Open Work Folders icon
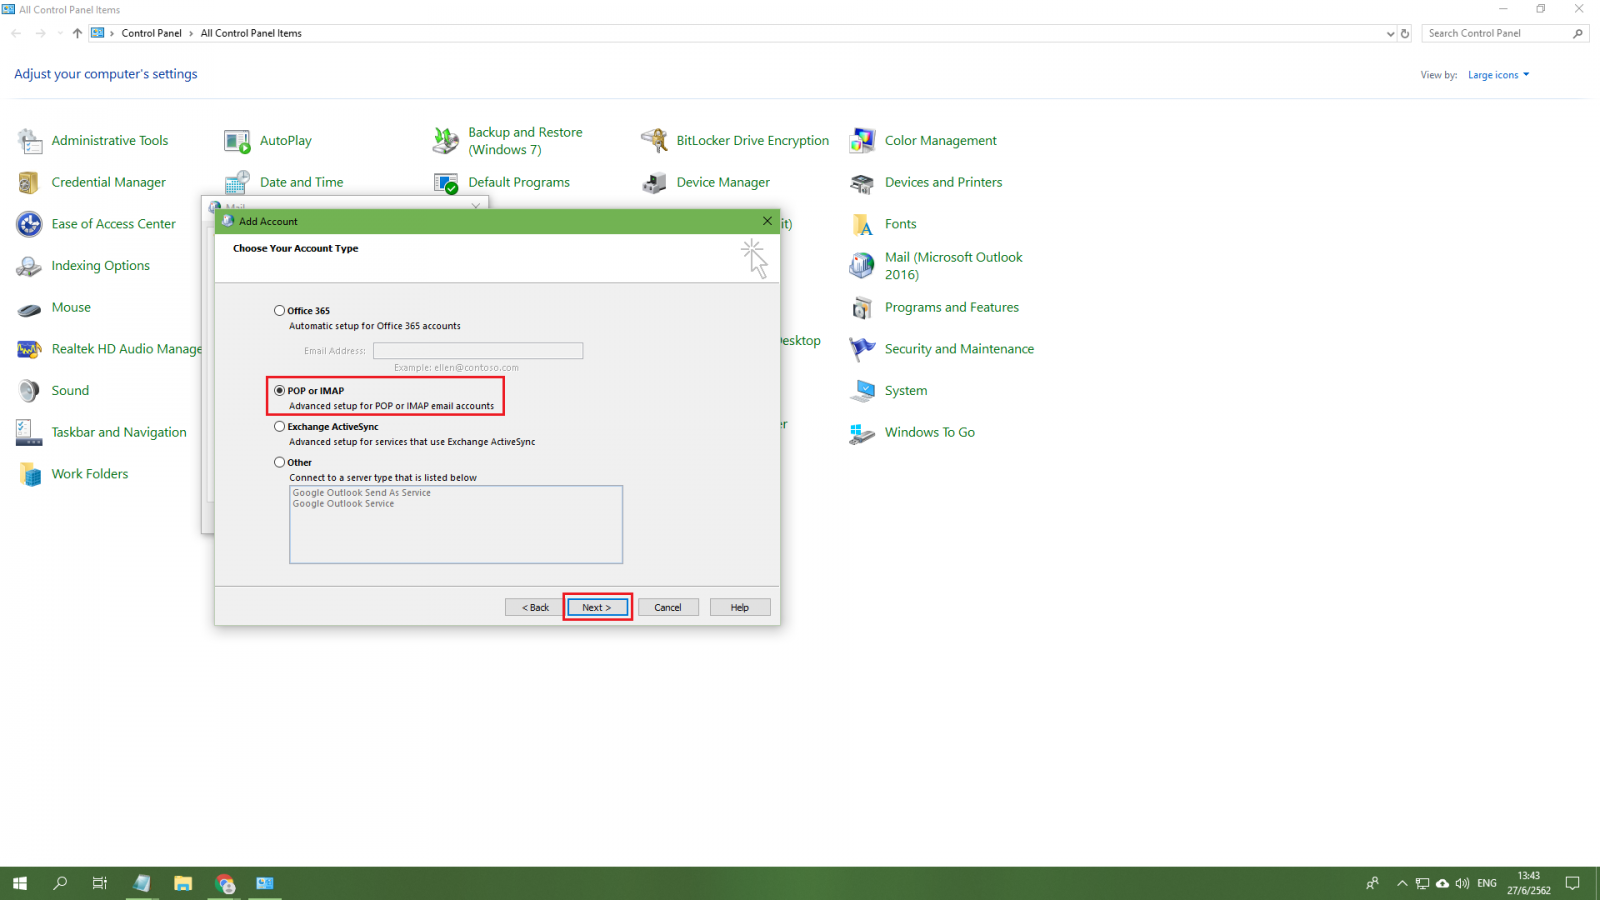Viewport: 1600px width, 900px height. (x=29, y=474)
